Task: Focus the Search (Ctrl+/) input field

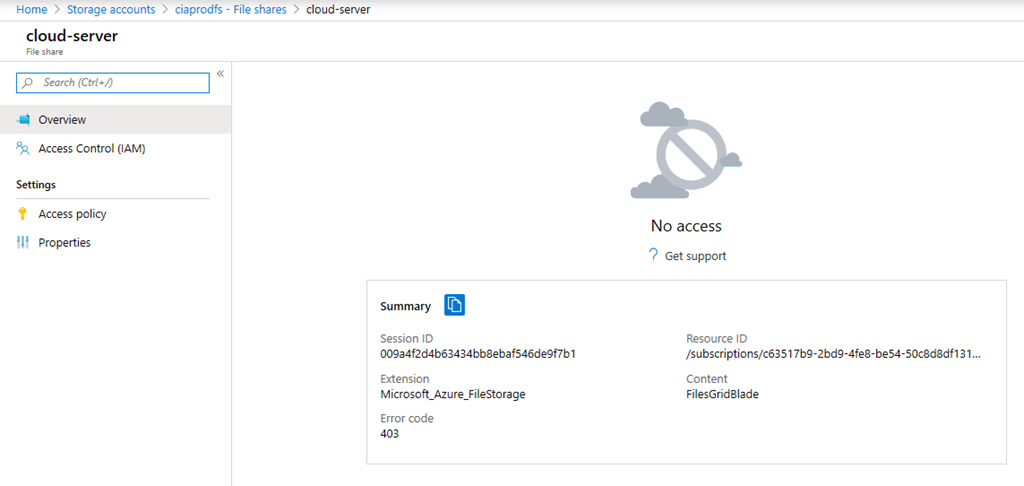Action: 120,83
